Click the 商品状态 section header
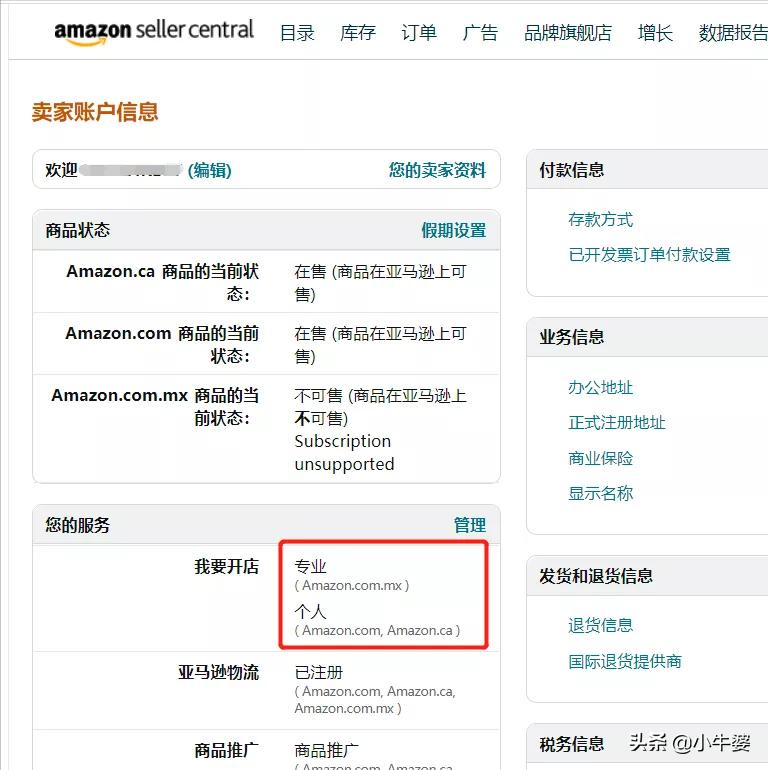Screen dimensions: 768x770 [x=266, y=230]
